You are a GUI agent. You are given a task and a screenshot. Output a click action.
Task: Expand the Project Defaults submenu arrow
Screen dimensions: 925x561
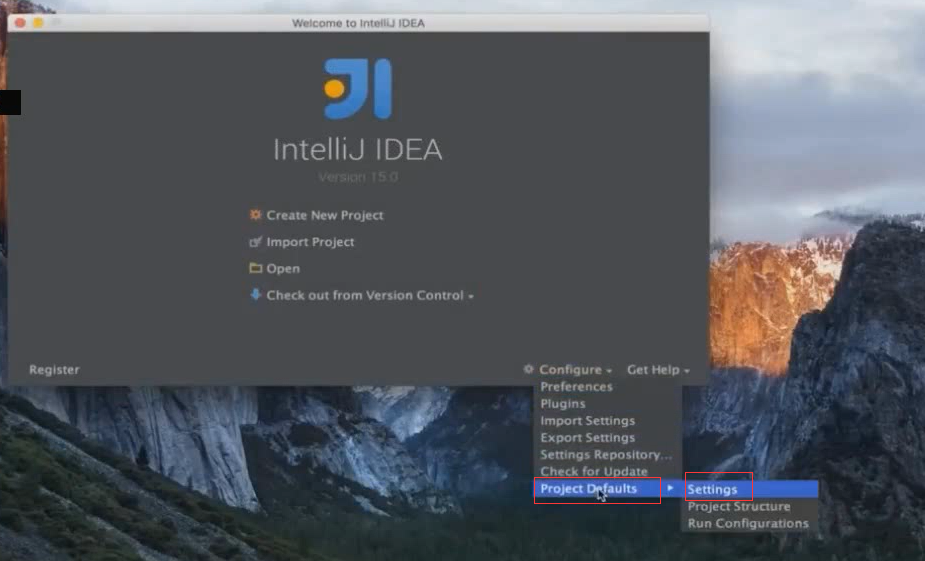670,488
